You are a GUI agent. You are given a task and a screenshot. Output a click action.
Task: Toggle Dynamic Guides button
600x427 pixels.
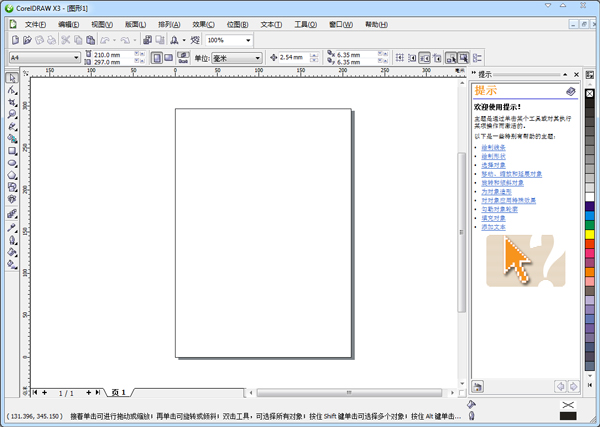[x=437, y=58]
